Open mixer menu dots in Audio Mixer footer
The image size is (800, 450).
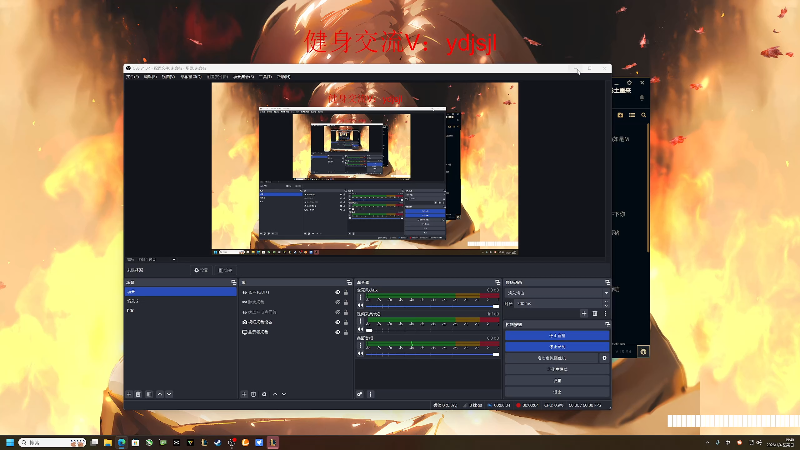(371, 394)
